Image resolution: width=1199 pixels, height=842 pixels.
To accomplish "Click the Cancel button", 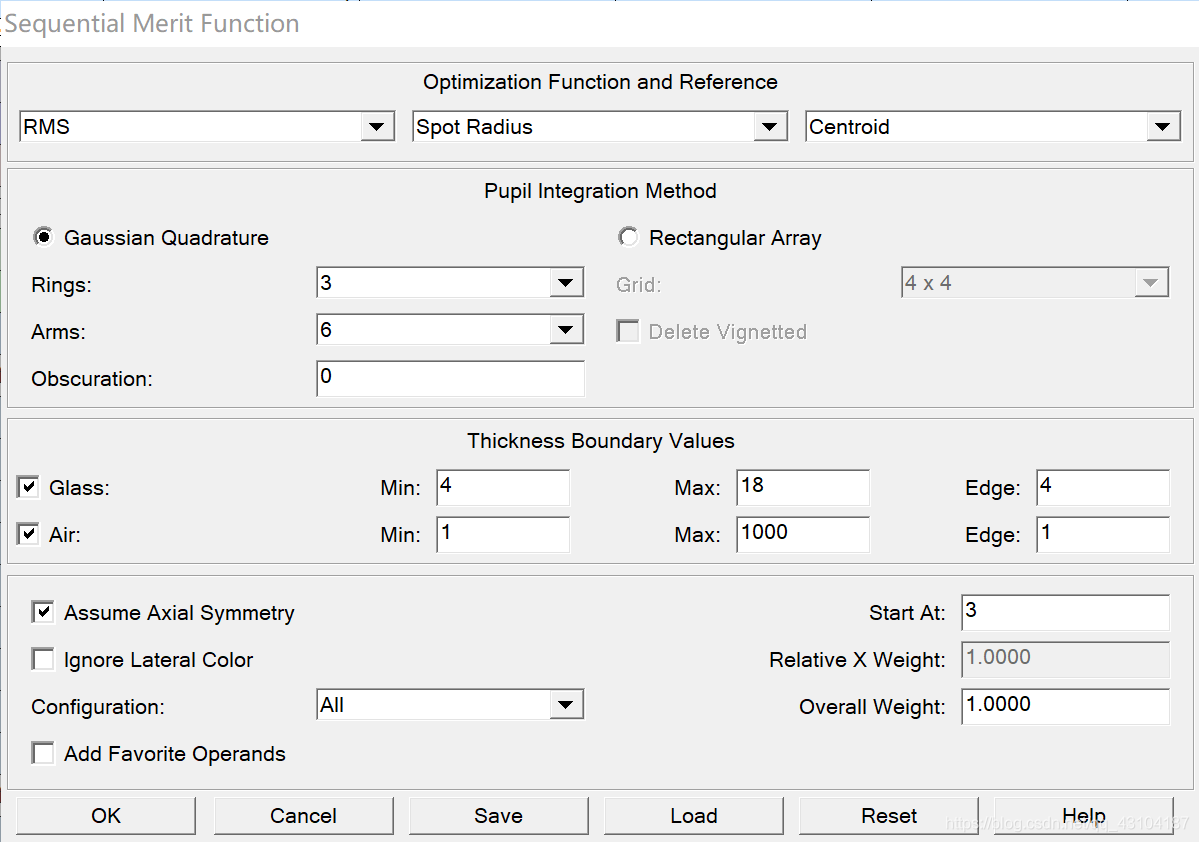I will (304, 816).
